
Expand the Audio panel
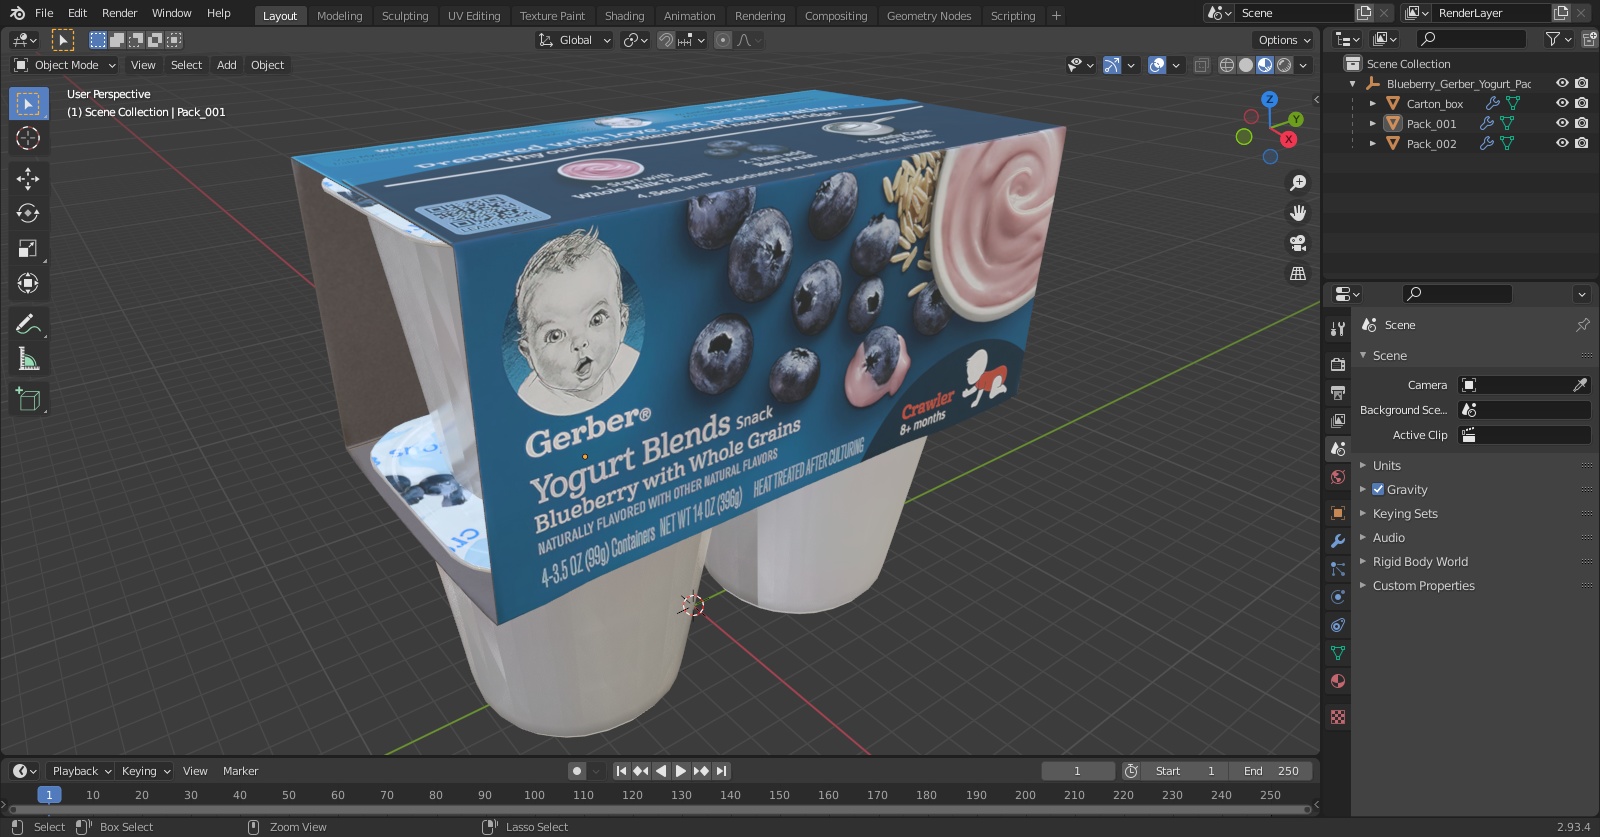pos(1388,537)
